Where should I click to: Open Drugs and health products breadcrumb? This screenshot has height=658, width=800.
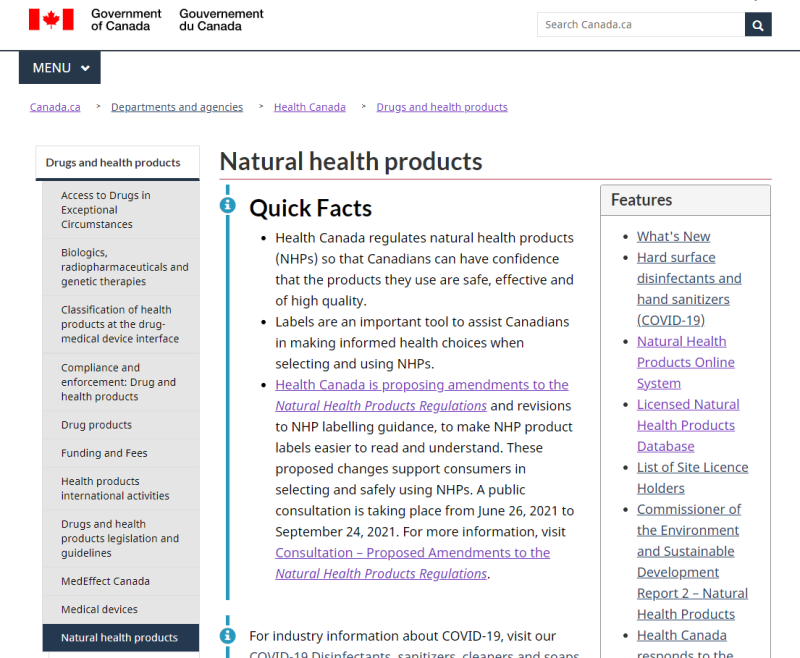coord(442,107)
